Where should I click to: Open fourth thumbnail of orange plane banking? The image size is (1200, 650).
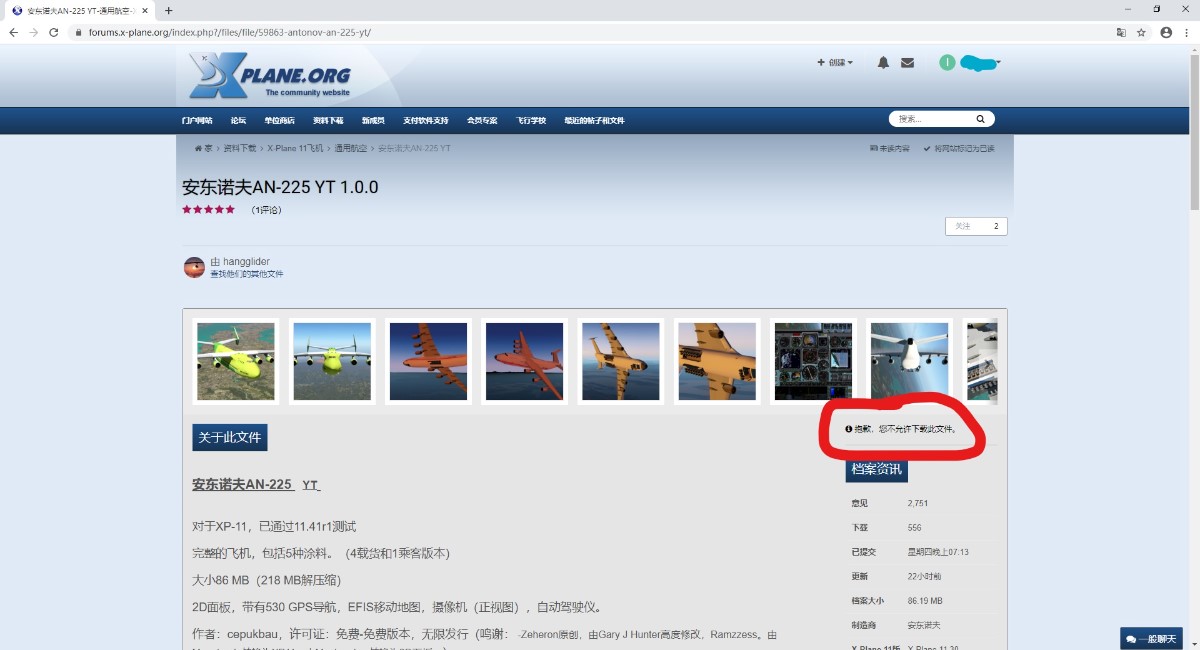pyautogui.click(x=524, y=361)
